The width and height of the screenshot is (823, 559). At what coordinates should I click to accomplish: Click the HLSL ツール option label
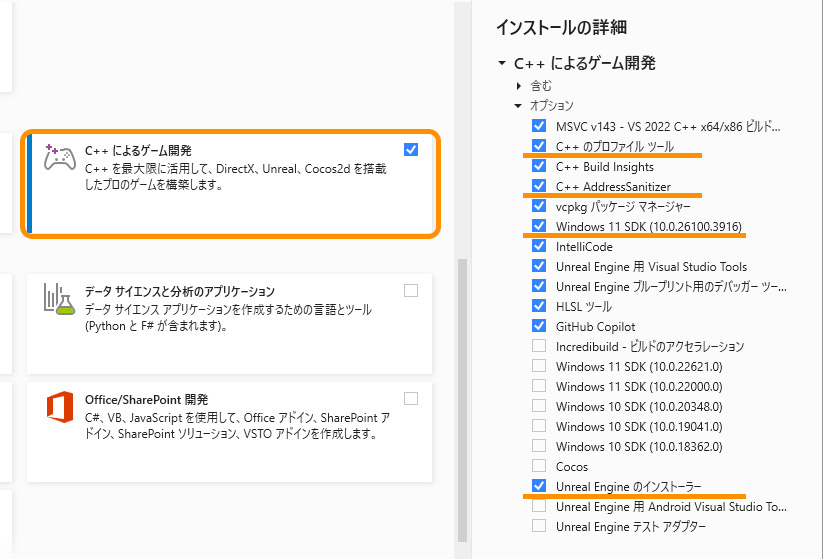click(x=584, y=307)
